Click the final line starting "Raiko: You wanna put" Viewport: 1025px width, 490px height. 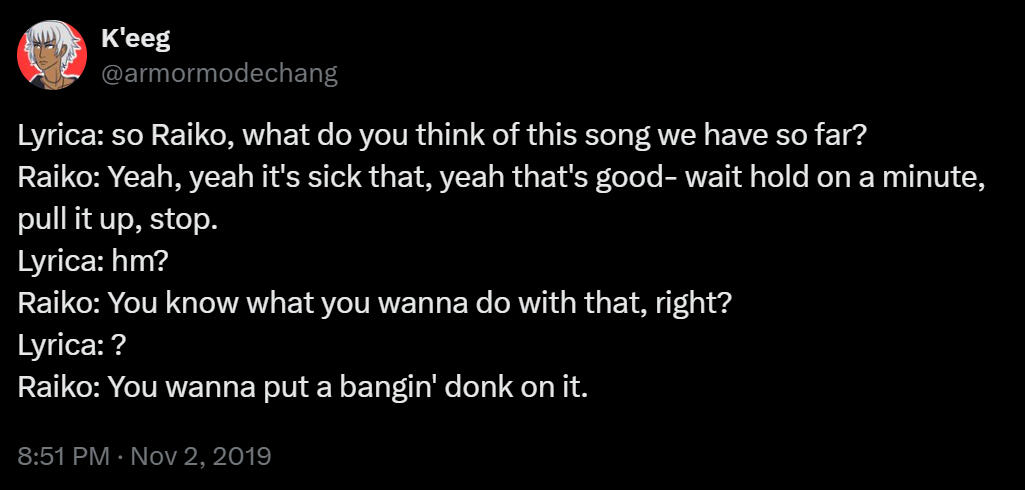(x=302, y=386)
